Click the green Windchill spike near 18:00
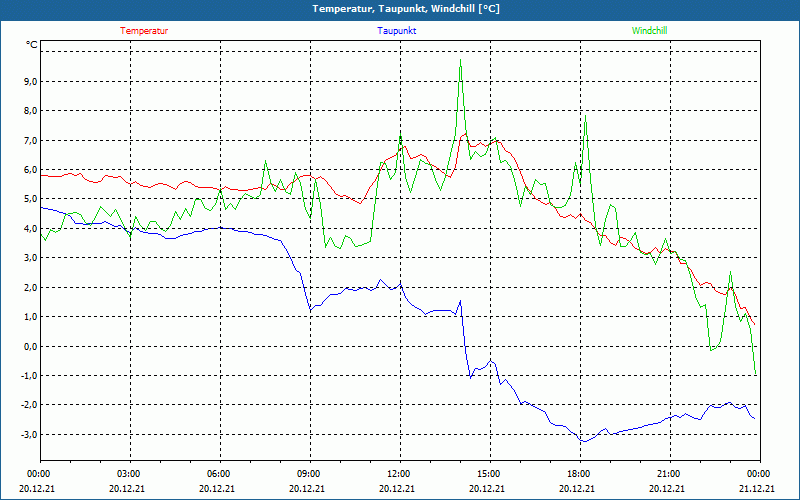This screenshot has width=800, height=500. pyautogui.click(x=585, y=117)
